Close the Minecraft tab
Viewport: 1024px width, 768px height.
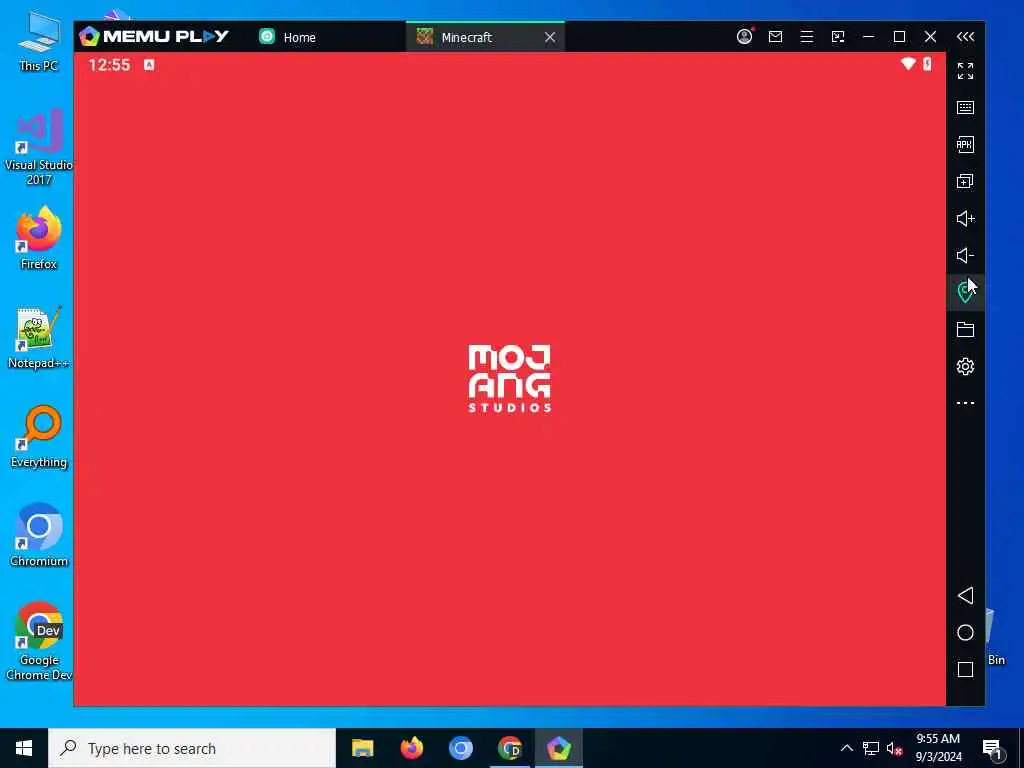(550, 37)
